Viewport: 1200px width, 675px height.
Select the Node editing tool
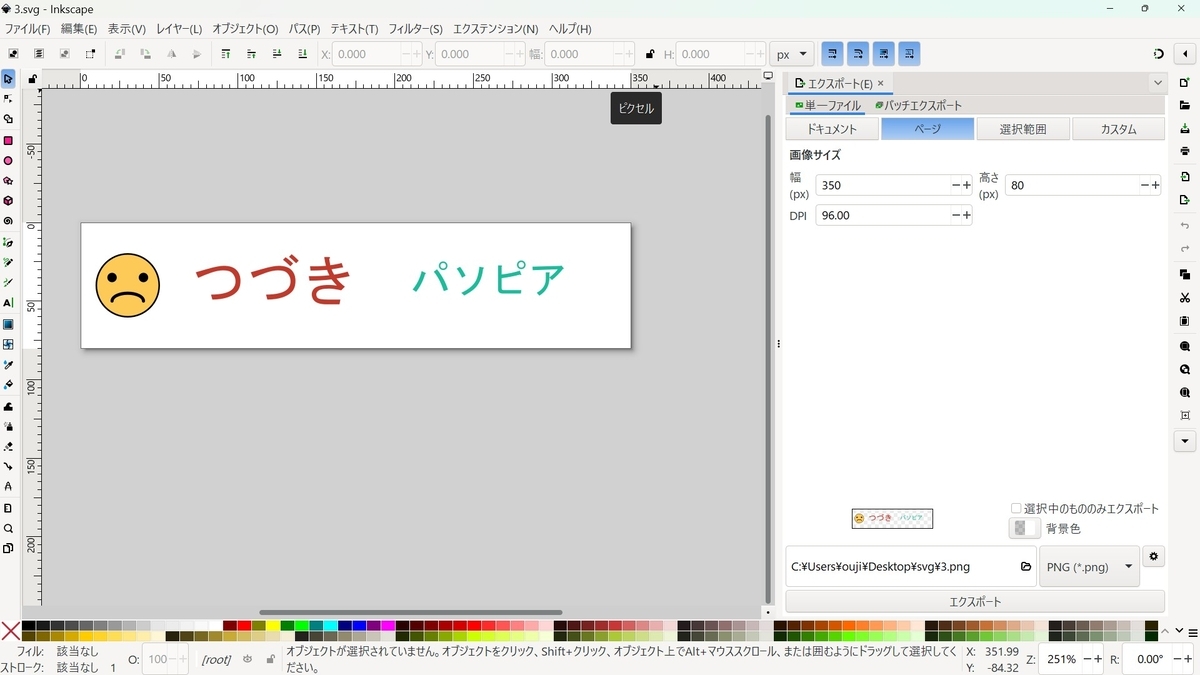pyautogui.click(x=8, y=98)
